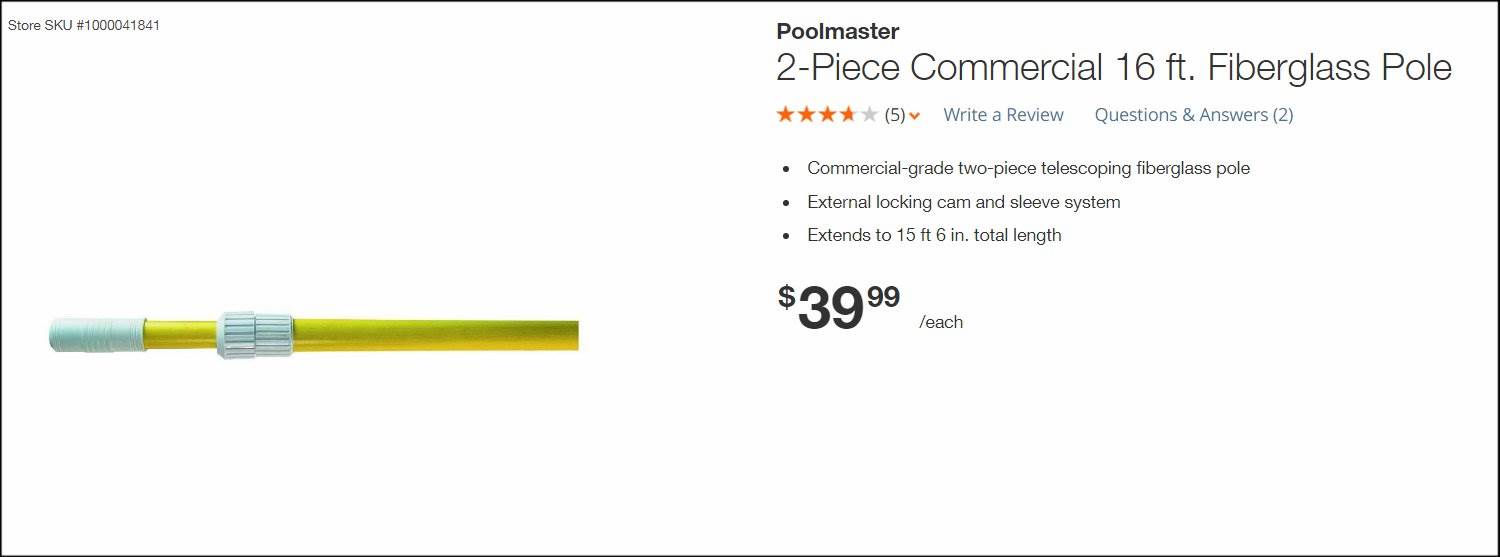1500x557 pixels.
Task: Click the locking cam collar in the image
Action: [255, 334]
